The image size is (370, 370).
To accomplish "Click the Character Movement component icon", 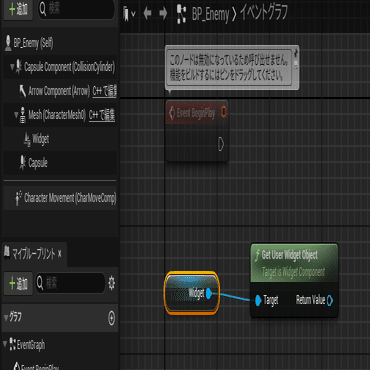I will 19,198.
